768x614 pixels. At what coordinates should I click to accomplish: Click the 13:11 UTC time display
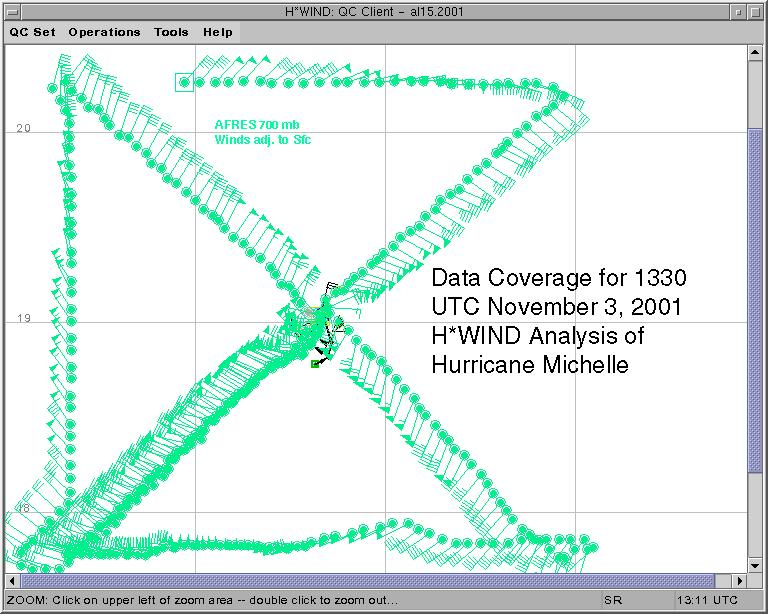point(708,600)
